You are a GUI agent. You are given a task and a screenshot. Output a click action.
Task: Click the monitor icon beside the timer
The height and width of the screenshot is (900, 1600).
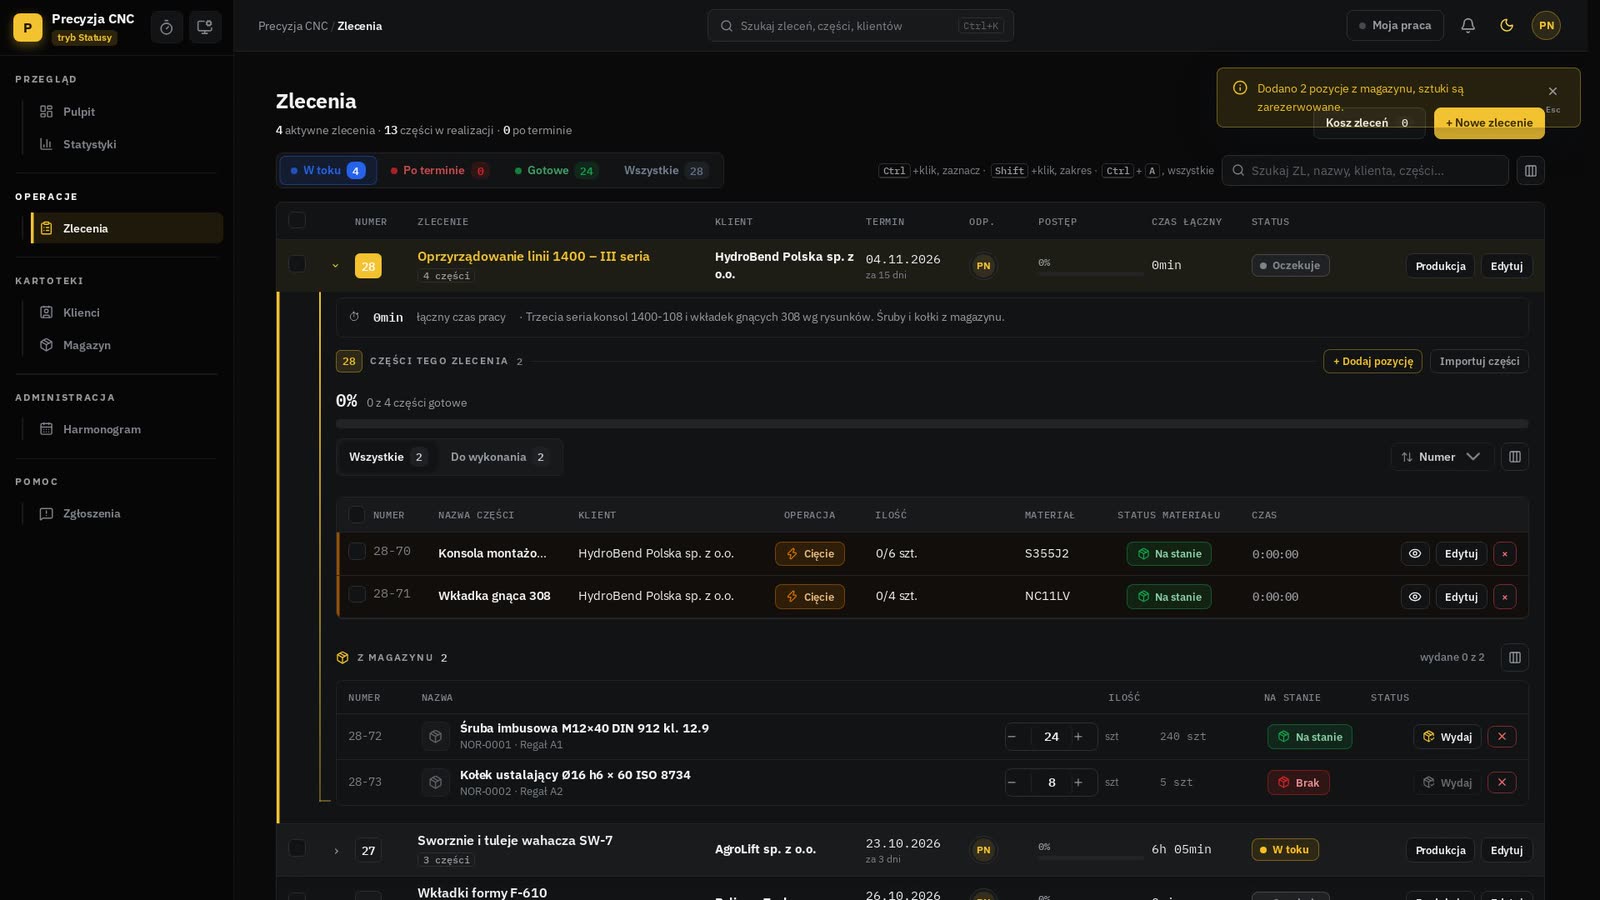click(205, 27)
